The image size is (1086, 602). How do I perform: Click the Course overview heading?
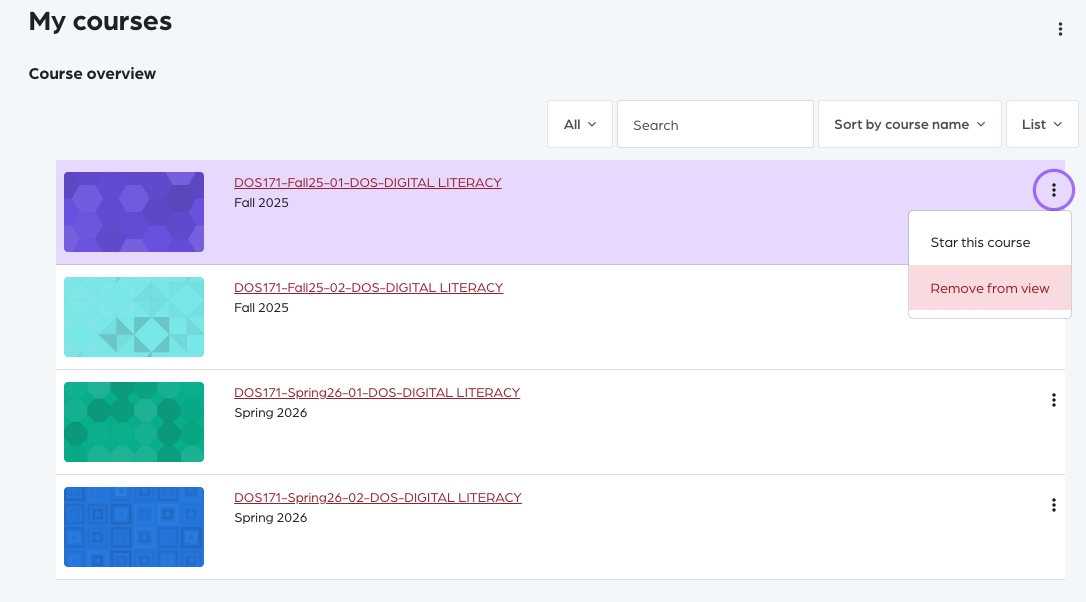92,73
